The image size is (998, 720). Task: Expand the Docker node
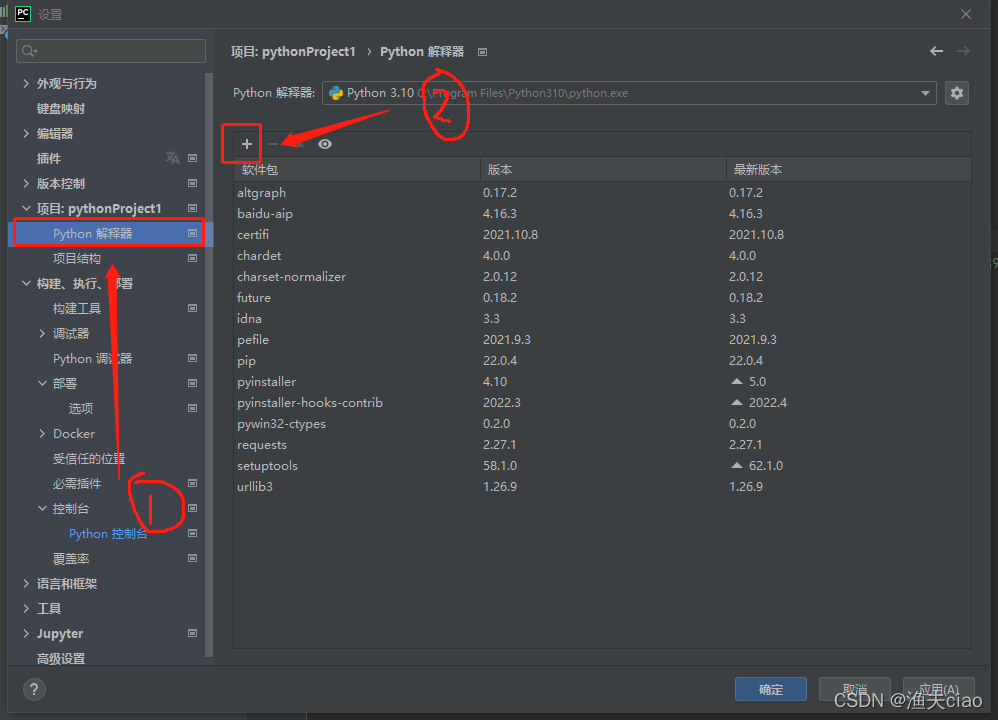click(42, 434)
